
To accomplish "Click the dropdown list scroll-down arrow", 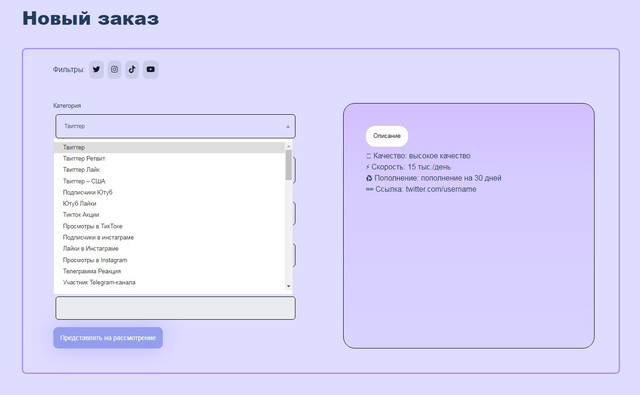I will click(289, 286).
